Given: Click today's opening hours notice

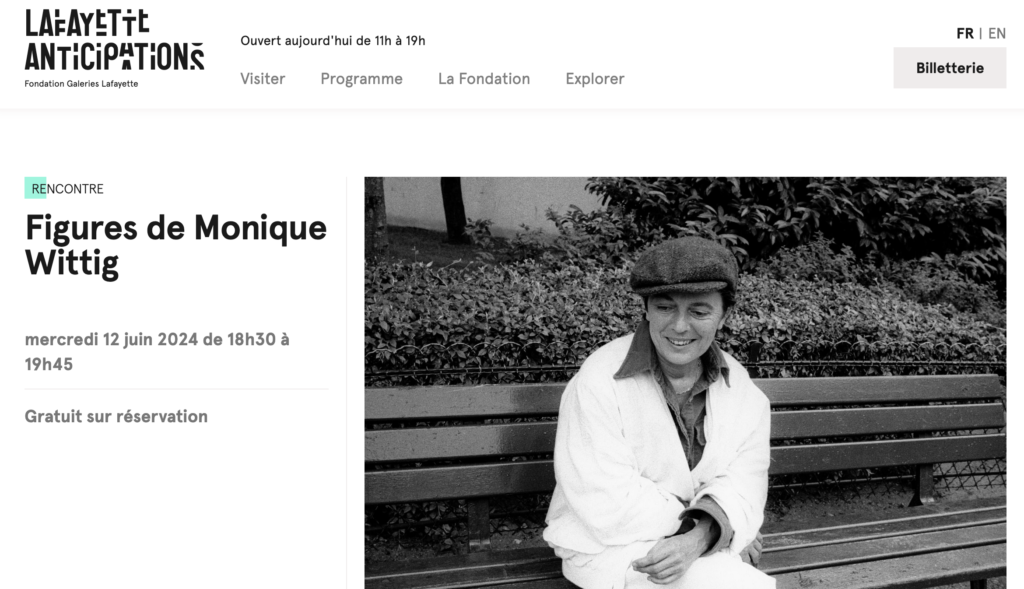Looking at the screenshot, I should pos(332,40).
